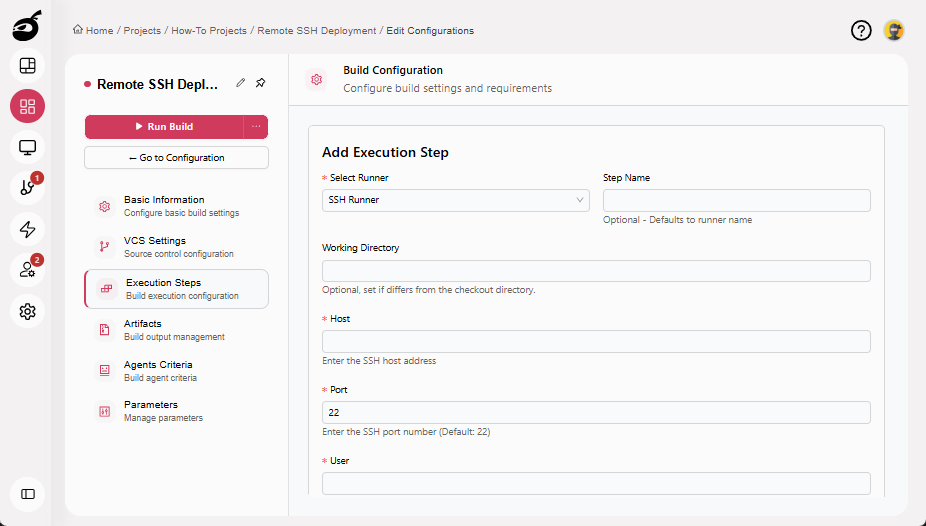This screenshot has height=526, width=926.
Task: Click 'Optional - Defaults to runner name' hint
Action: (677, 220)
